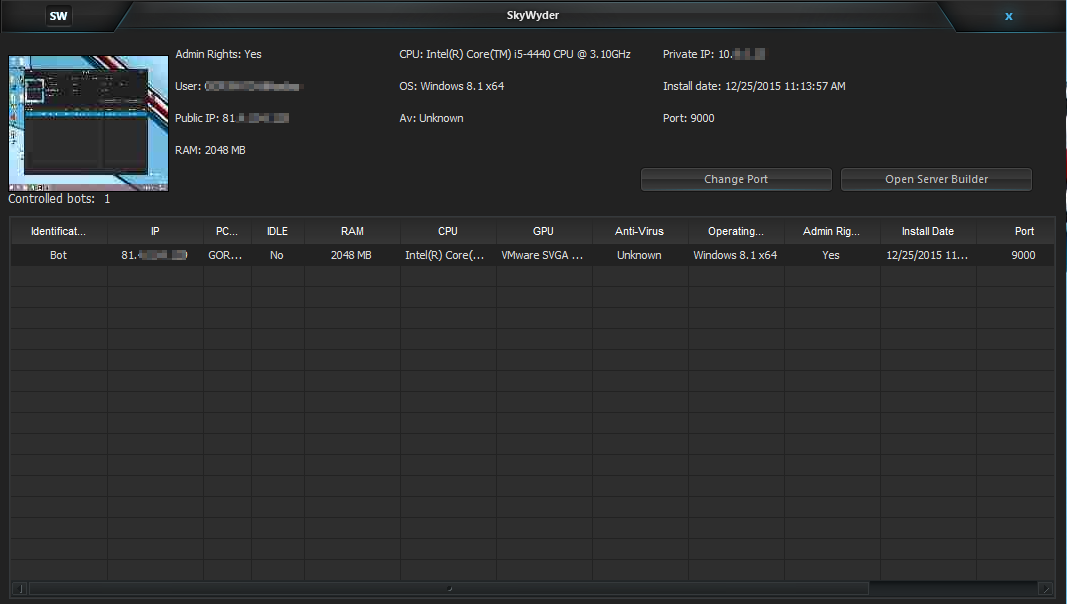
Task: Click the Private IP label
Action: 714,54
